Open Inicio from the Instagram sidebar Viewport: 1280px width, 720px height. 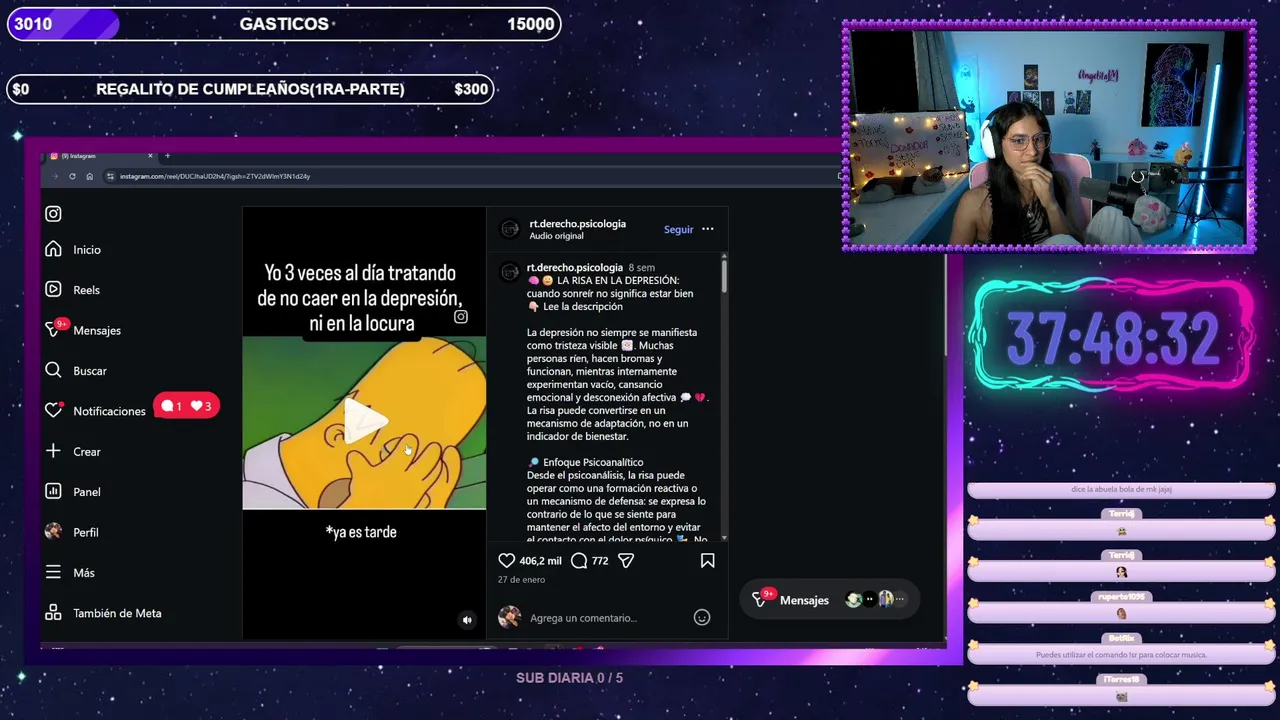point(73,249)
